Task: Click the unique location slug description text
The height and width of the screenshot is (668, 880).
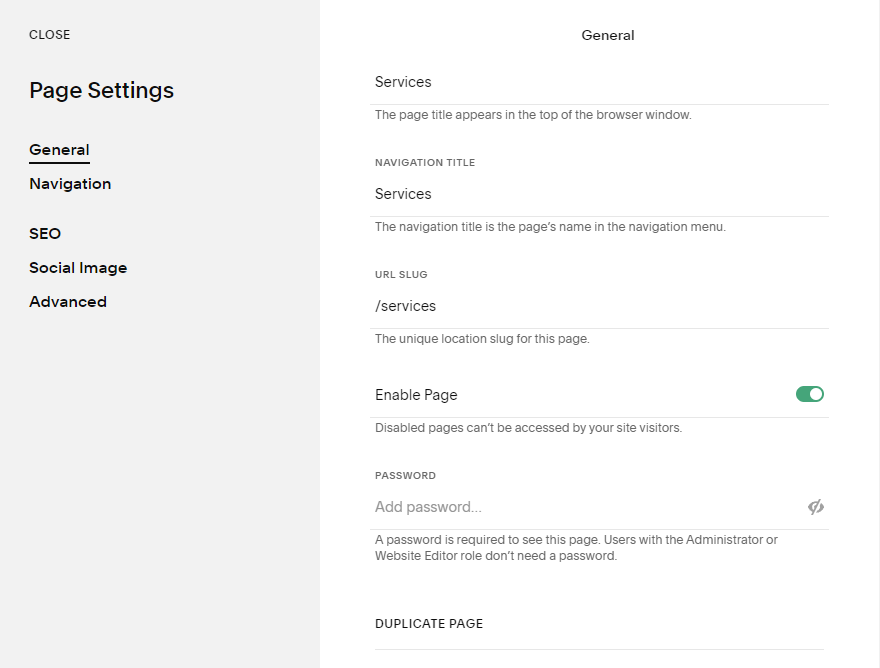Action: (x=482, y=339)
